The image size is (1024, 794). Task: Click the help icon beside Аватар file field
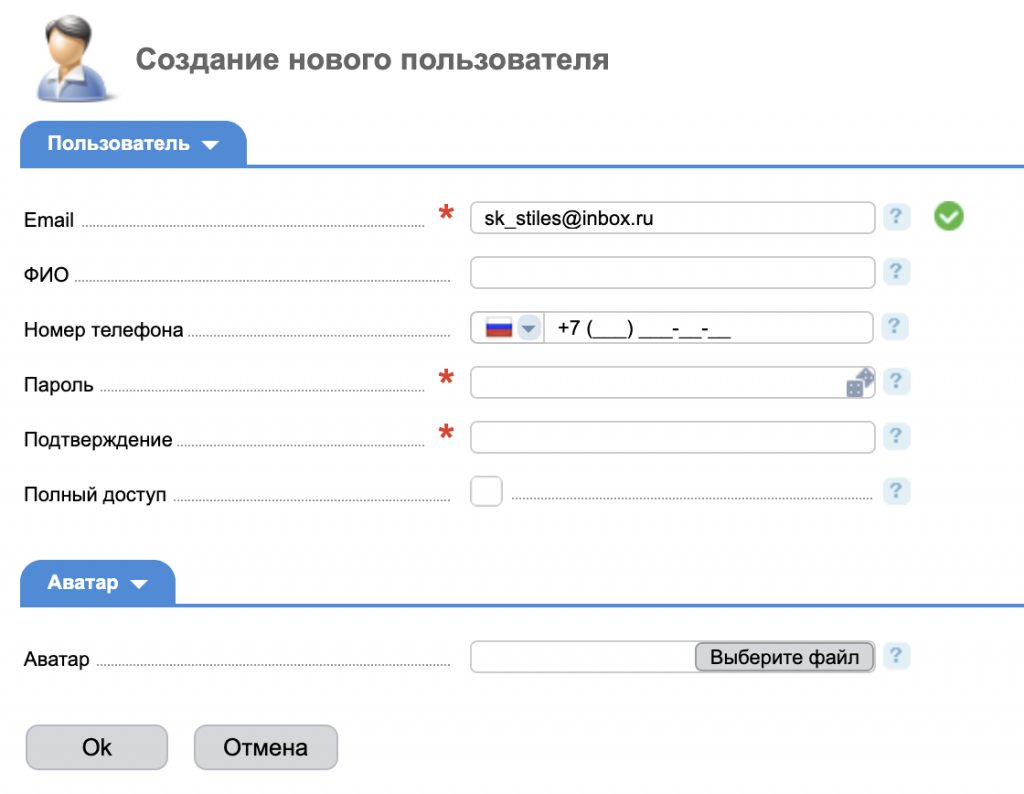pos(896,656)
